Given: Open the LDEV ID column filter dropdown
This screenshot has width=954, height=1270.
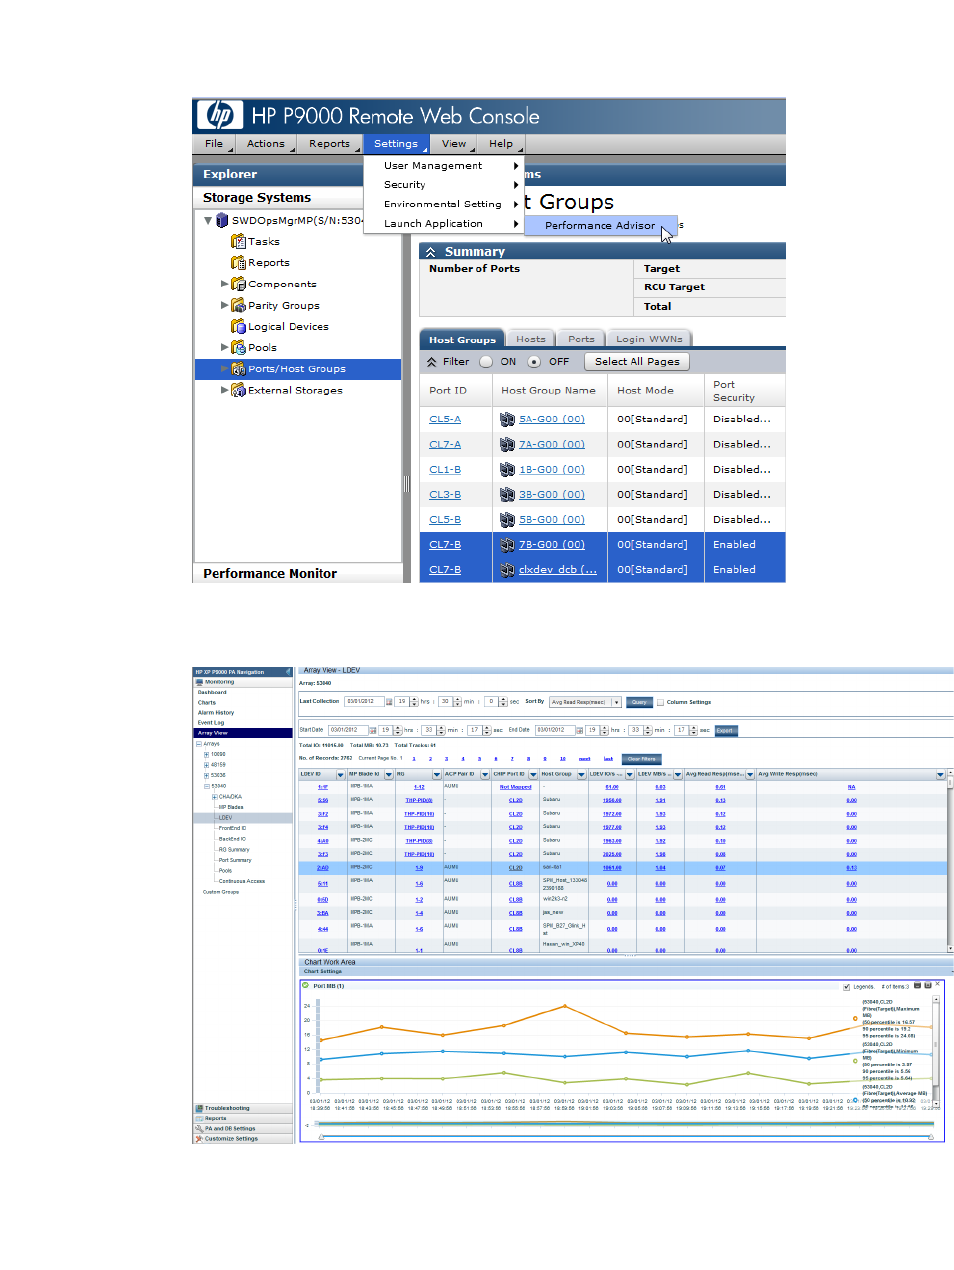Looking at the screenshot, I should [x=340, y=774].
